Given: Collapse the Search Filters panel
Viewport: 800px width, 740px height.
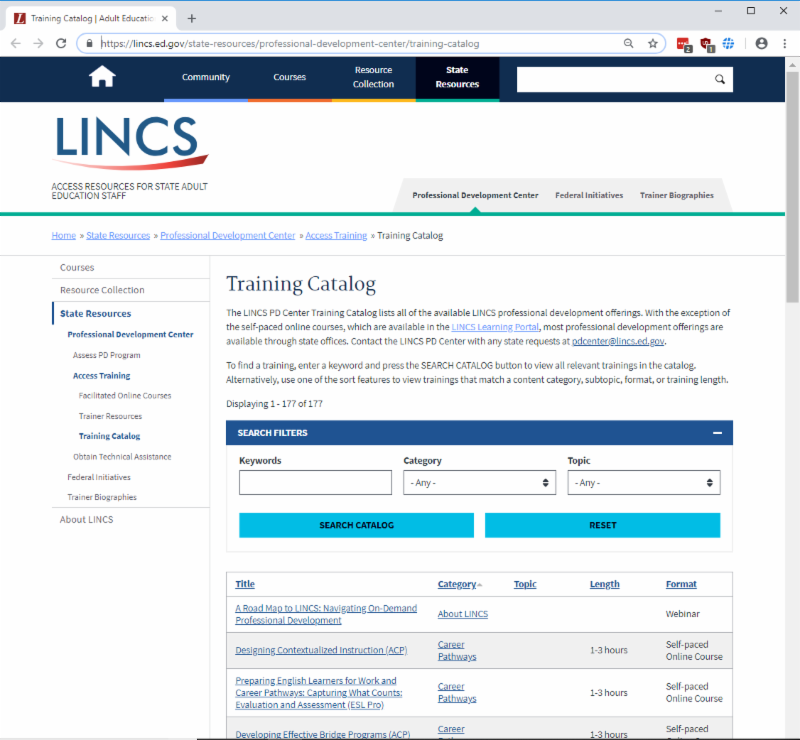Looking at the screenshot, I should click(x=717, y=433).
